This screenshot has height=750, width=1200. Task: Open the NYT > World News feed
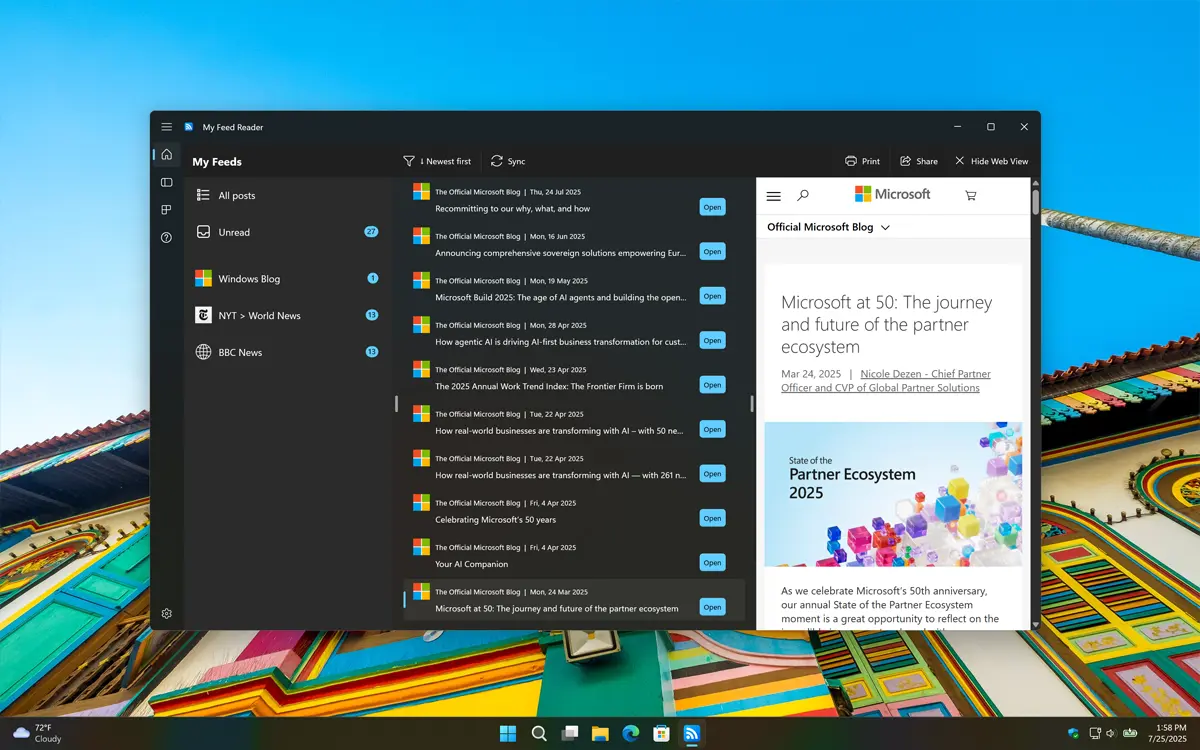pos(287,315)
